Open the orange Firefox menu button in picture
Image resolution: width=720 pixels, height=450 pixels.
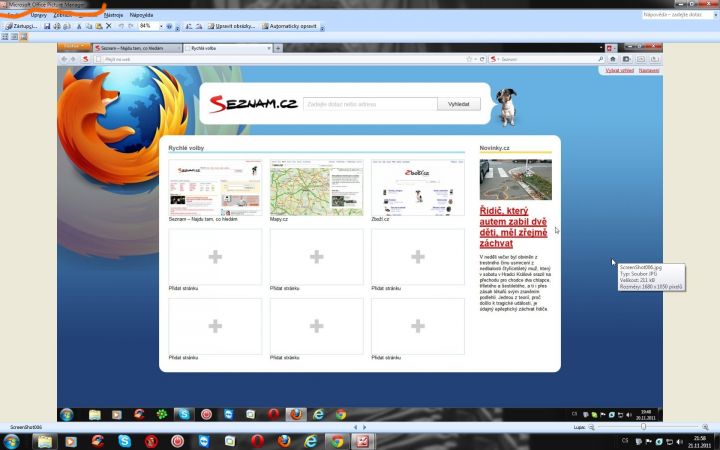73,46
